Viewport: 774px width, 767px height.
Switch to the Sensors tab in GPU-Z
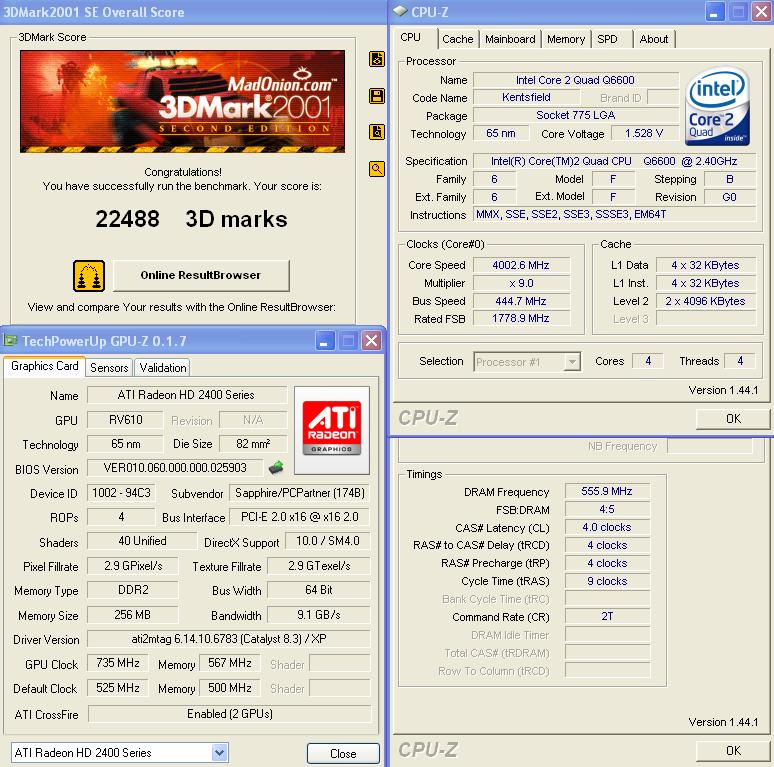[109, 368]
